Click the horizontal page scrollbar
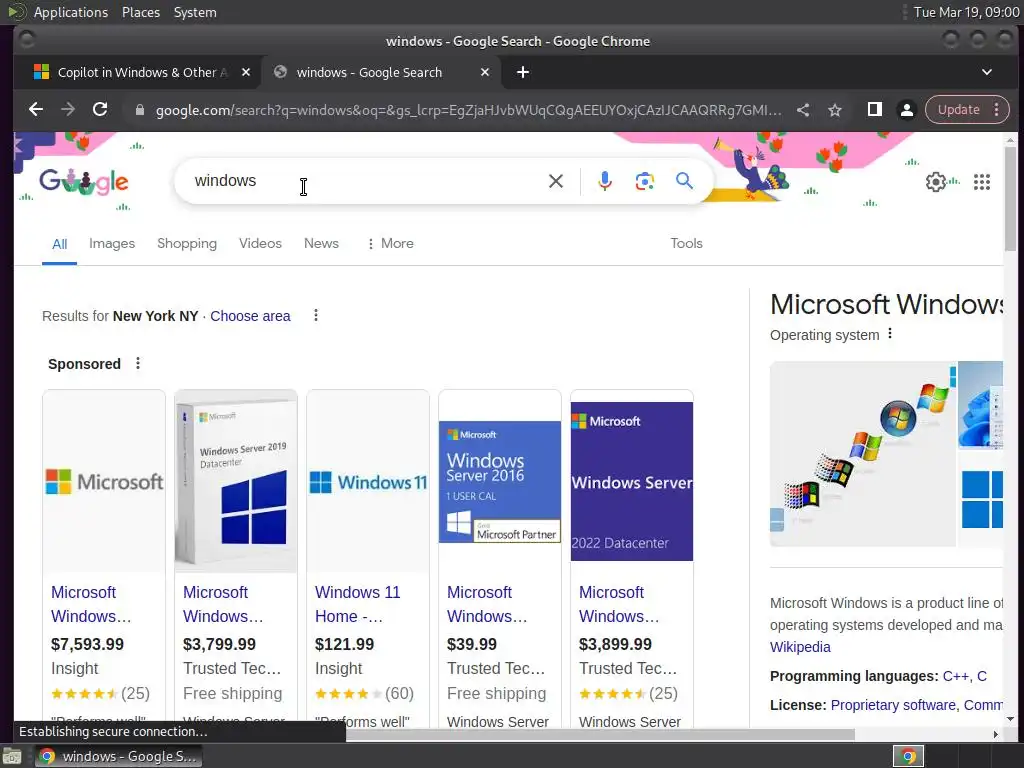Screen dimensions: 1024x768 point(600,734)
